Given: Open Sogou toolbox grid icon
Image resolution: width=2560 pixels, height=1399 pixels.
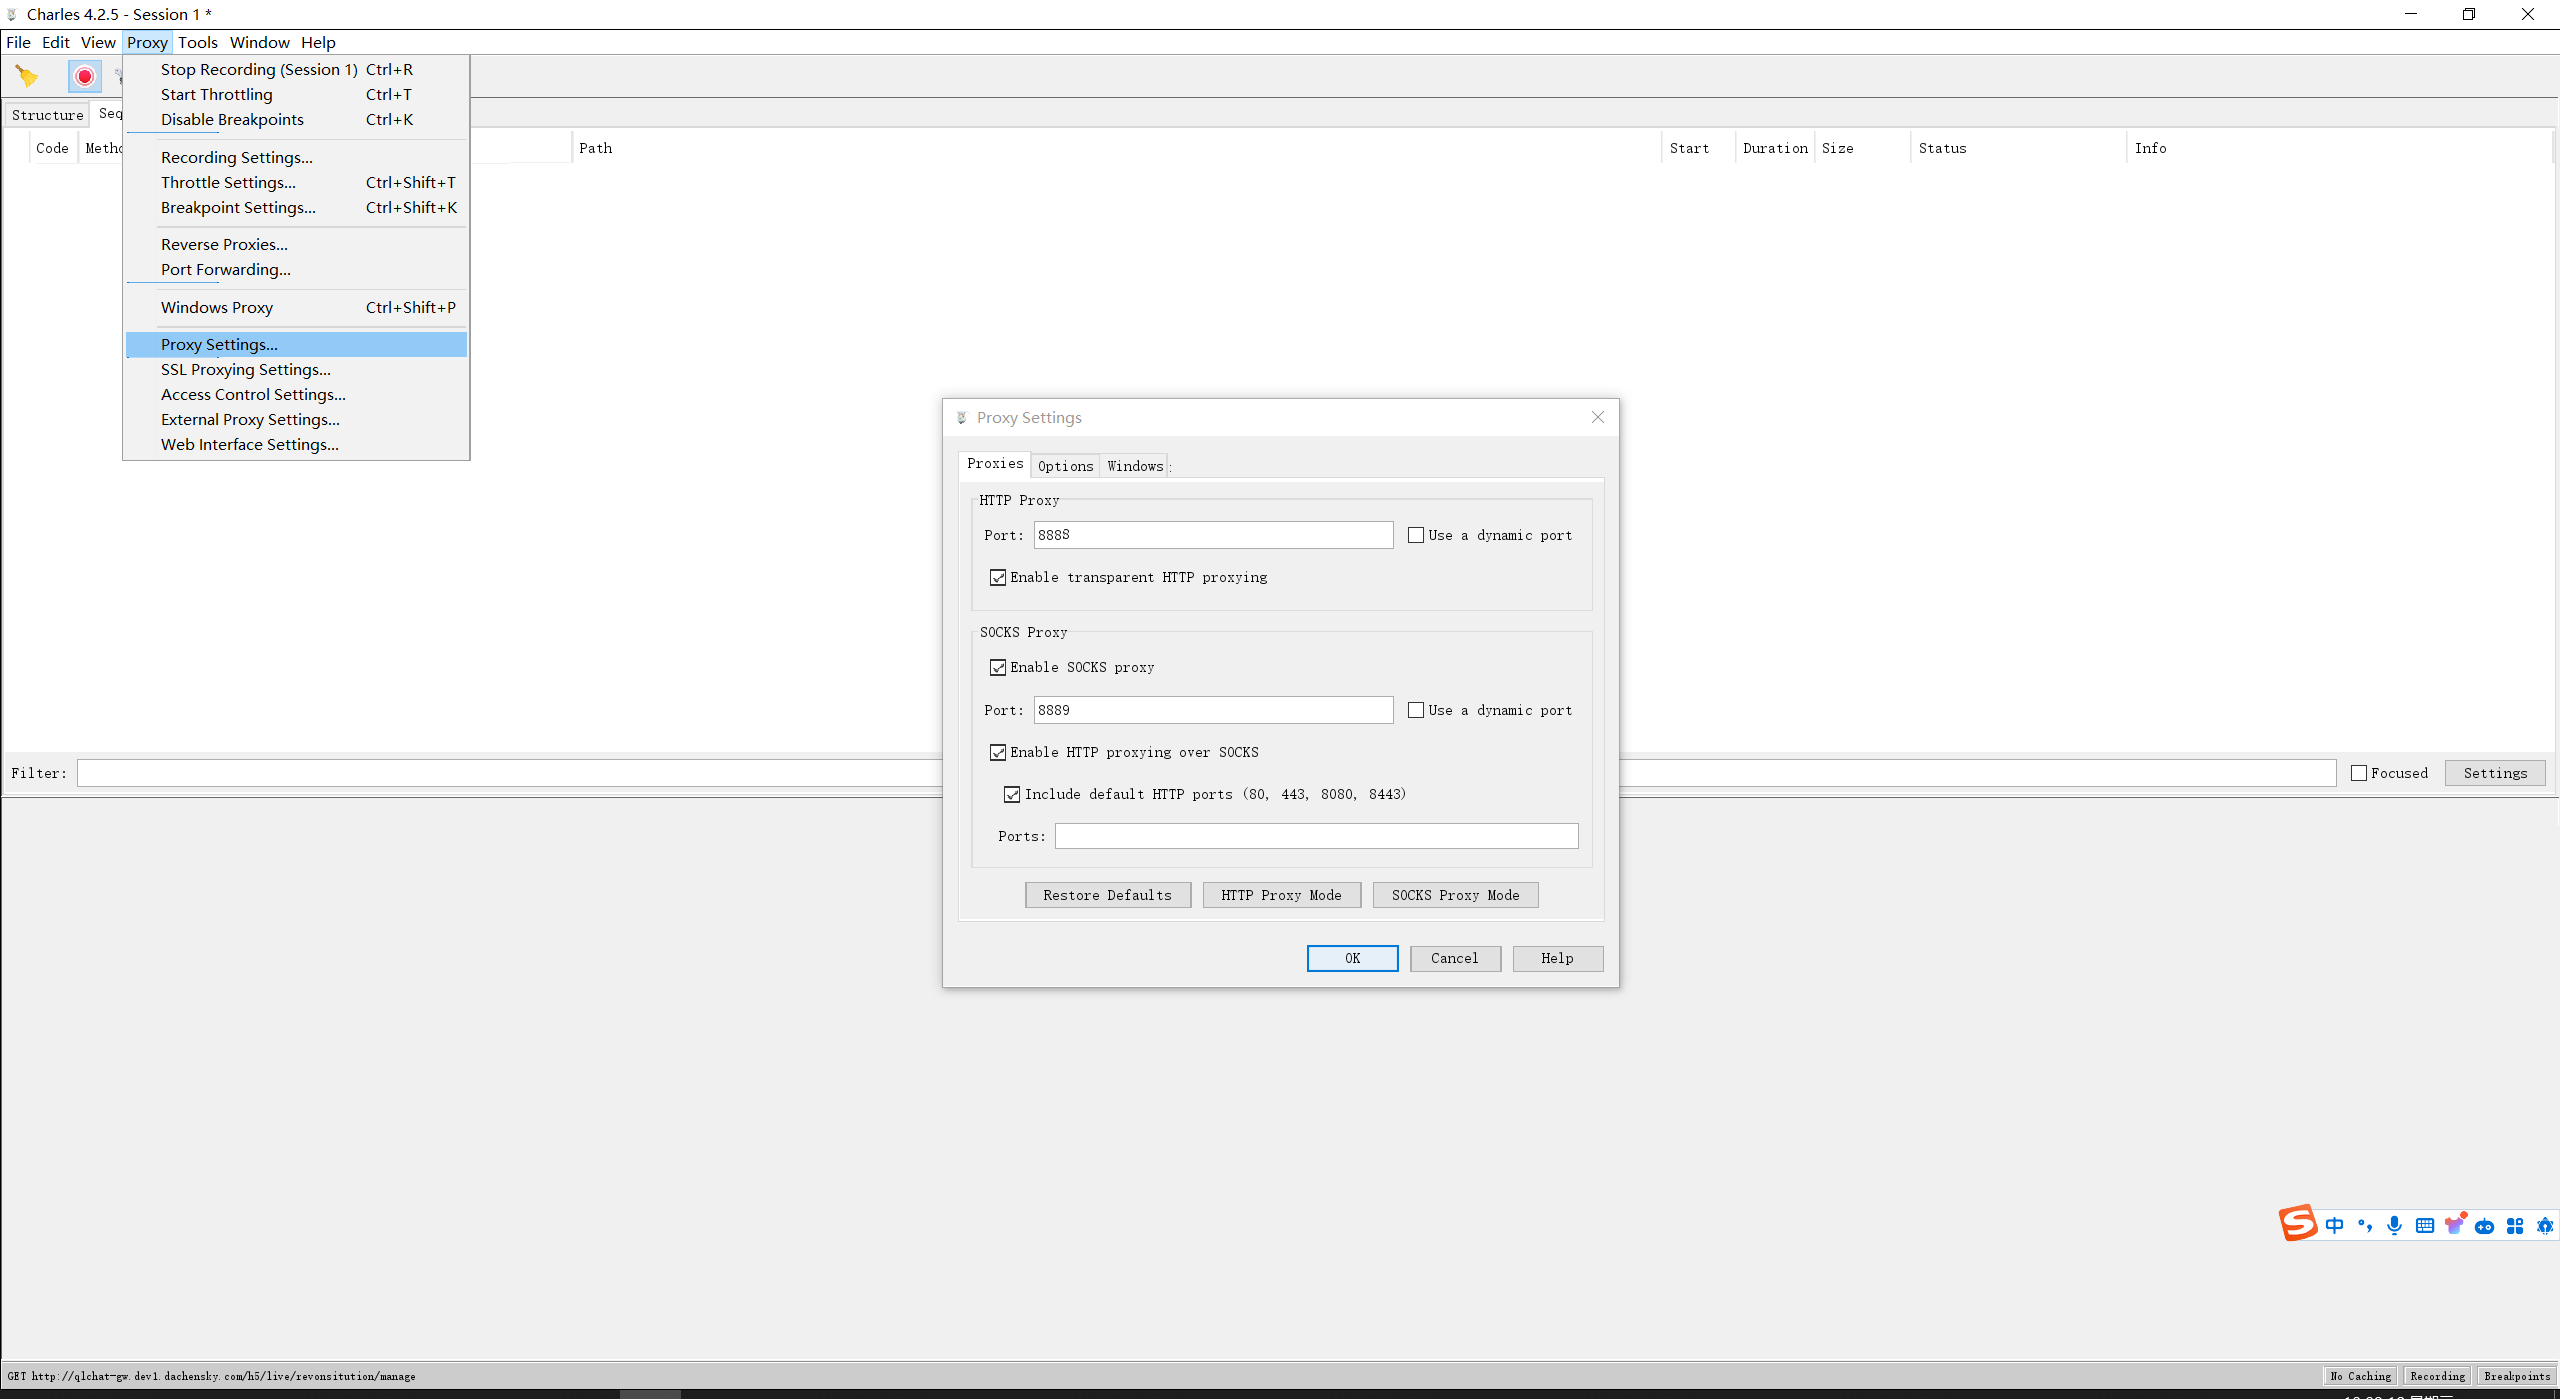Looking at the screenshot, I should [x=2515, y=1226].
